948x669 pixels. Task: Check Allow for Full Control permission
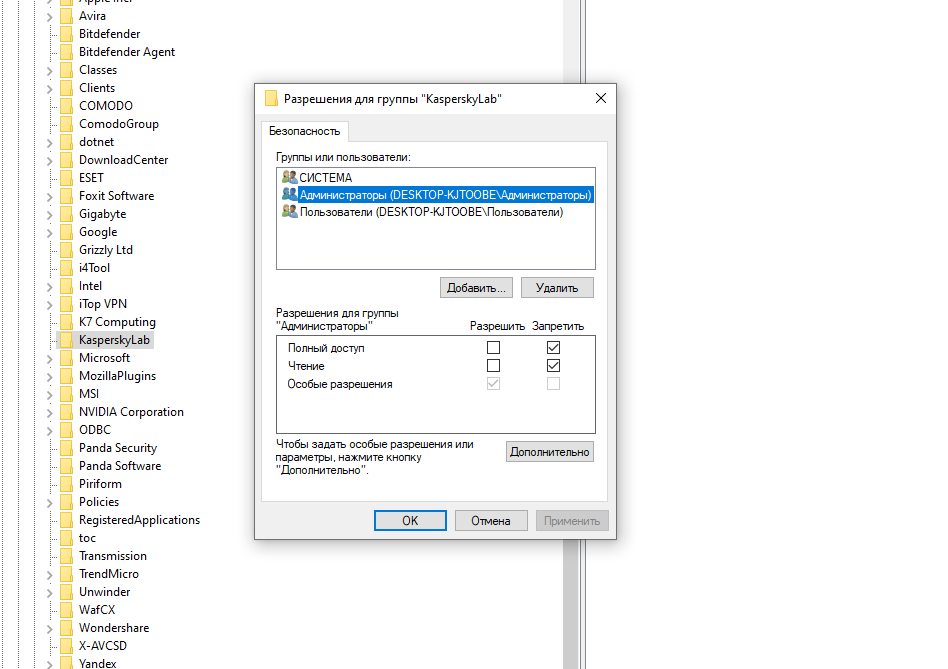pos(493,347)
